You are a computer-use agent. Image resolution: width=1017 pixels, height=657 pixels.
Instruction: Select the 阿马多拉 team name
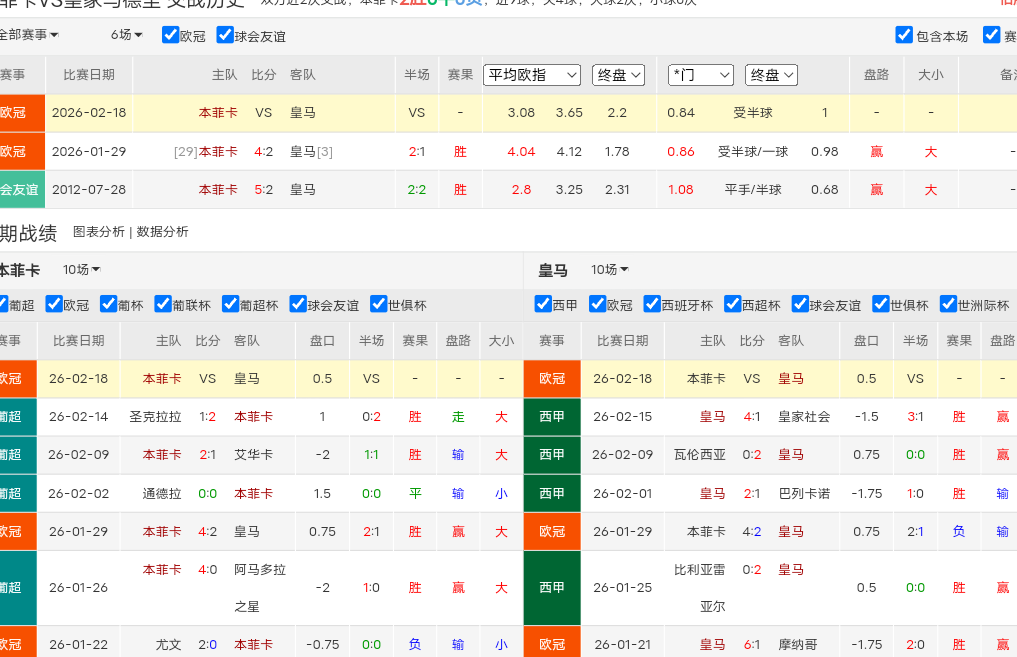260,570
